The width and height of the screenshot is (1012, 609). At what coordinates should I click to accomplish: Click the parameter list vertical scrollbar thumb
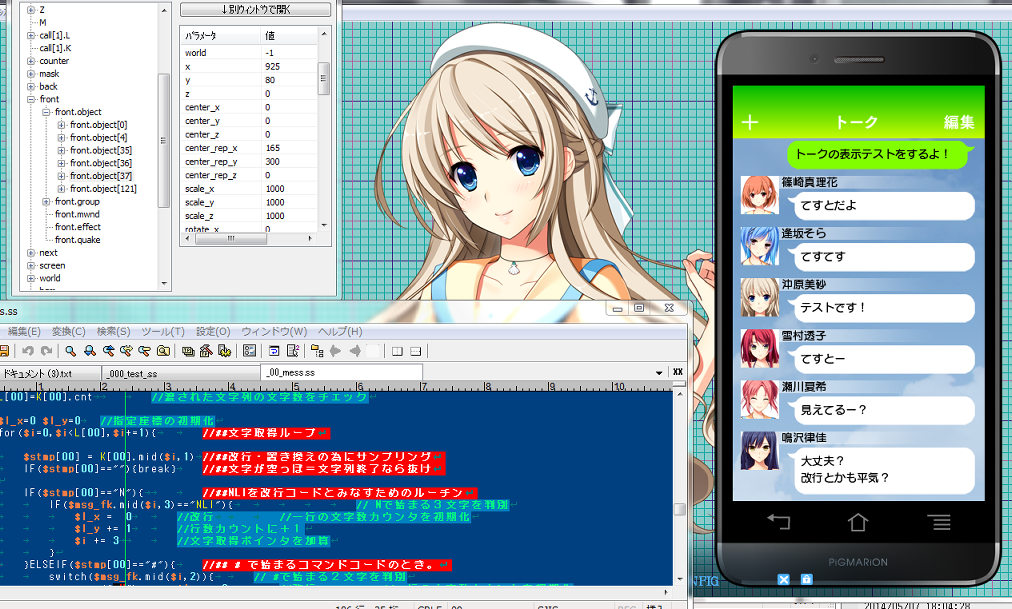pos(323,75)
